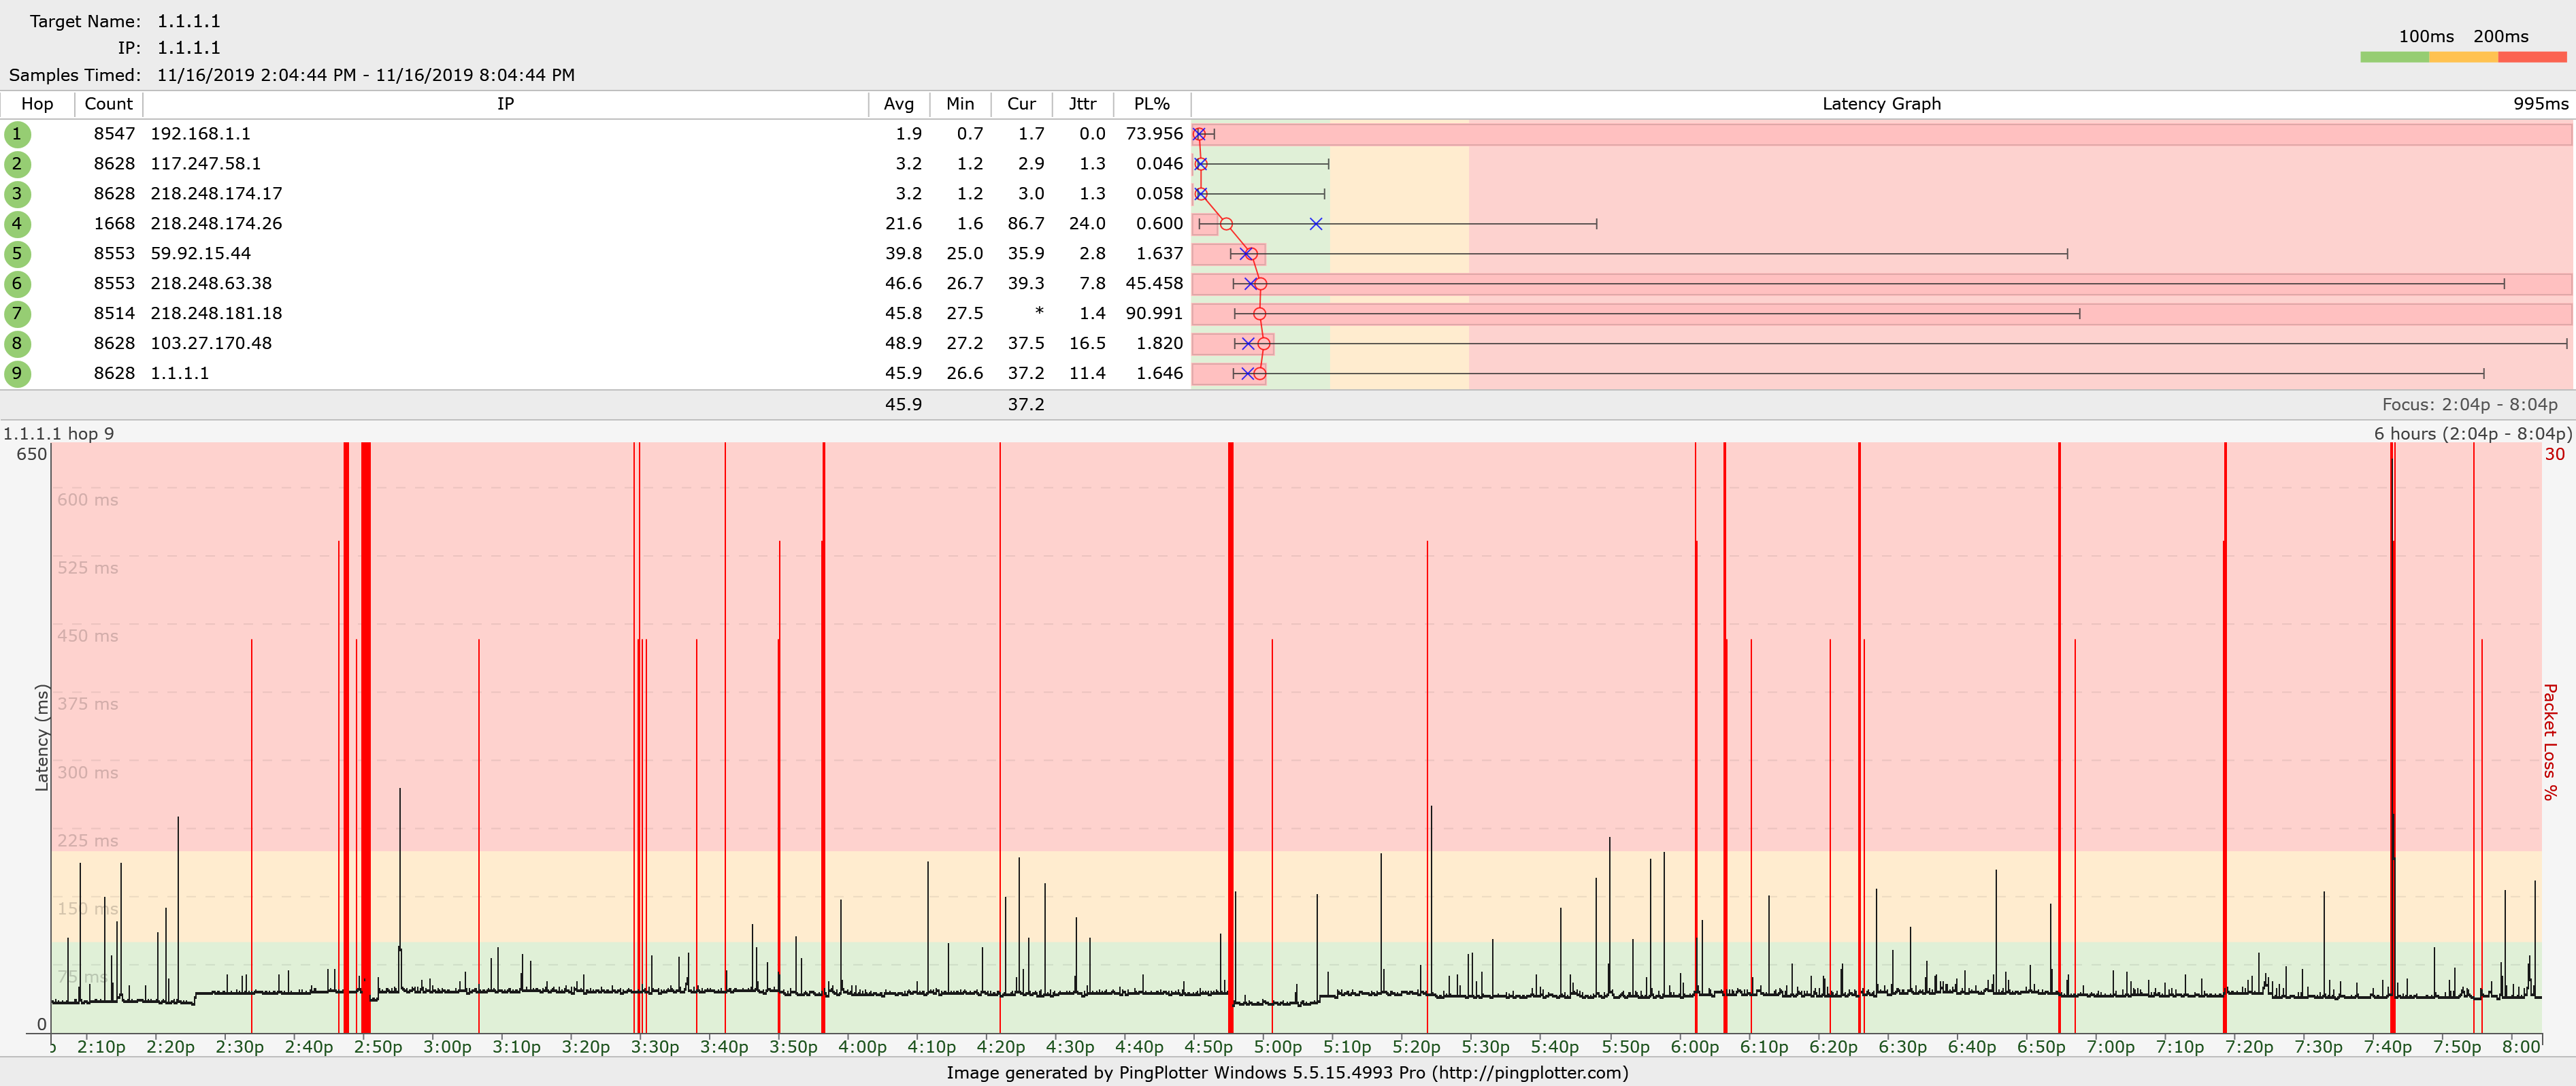
Task: Click the blue X latency marker for hop 5
Action: [x=1246, y=253]
